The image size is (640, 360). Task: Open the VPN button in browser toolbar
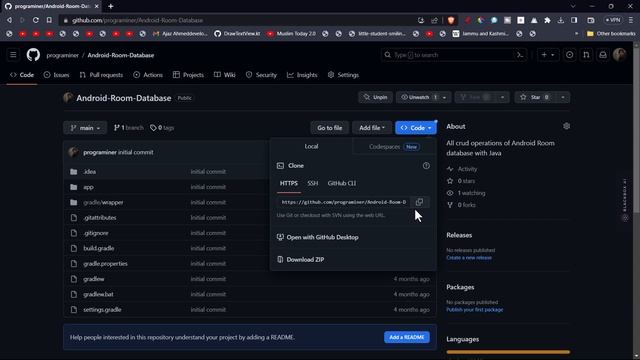pyautogui.click(x=613, y=20)
